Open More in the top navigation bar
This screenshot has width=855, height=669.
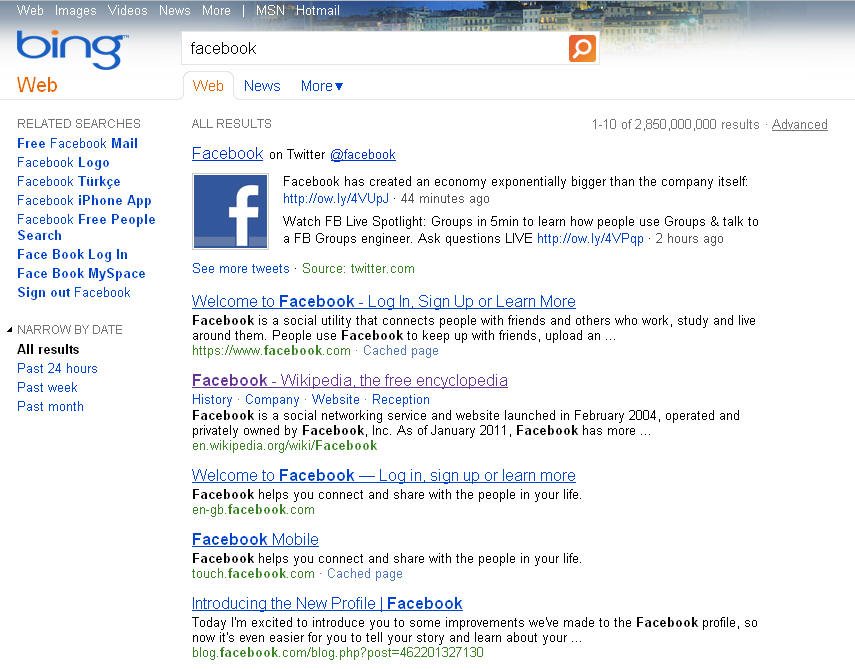(216, 10)
